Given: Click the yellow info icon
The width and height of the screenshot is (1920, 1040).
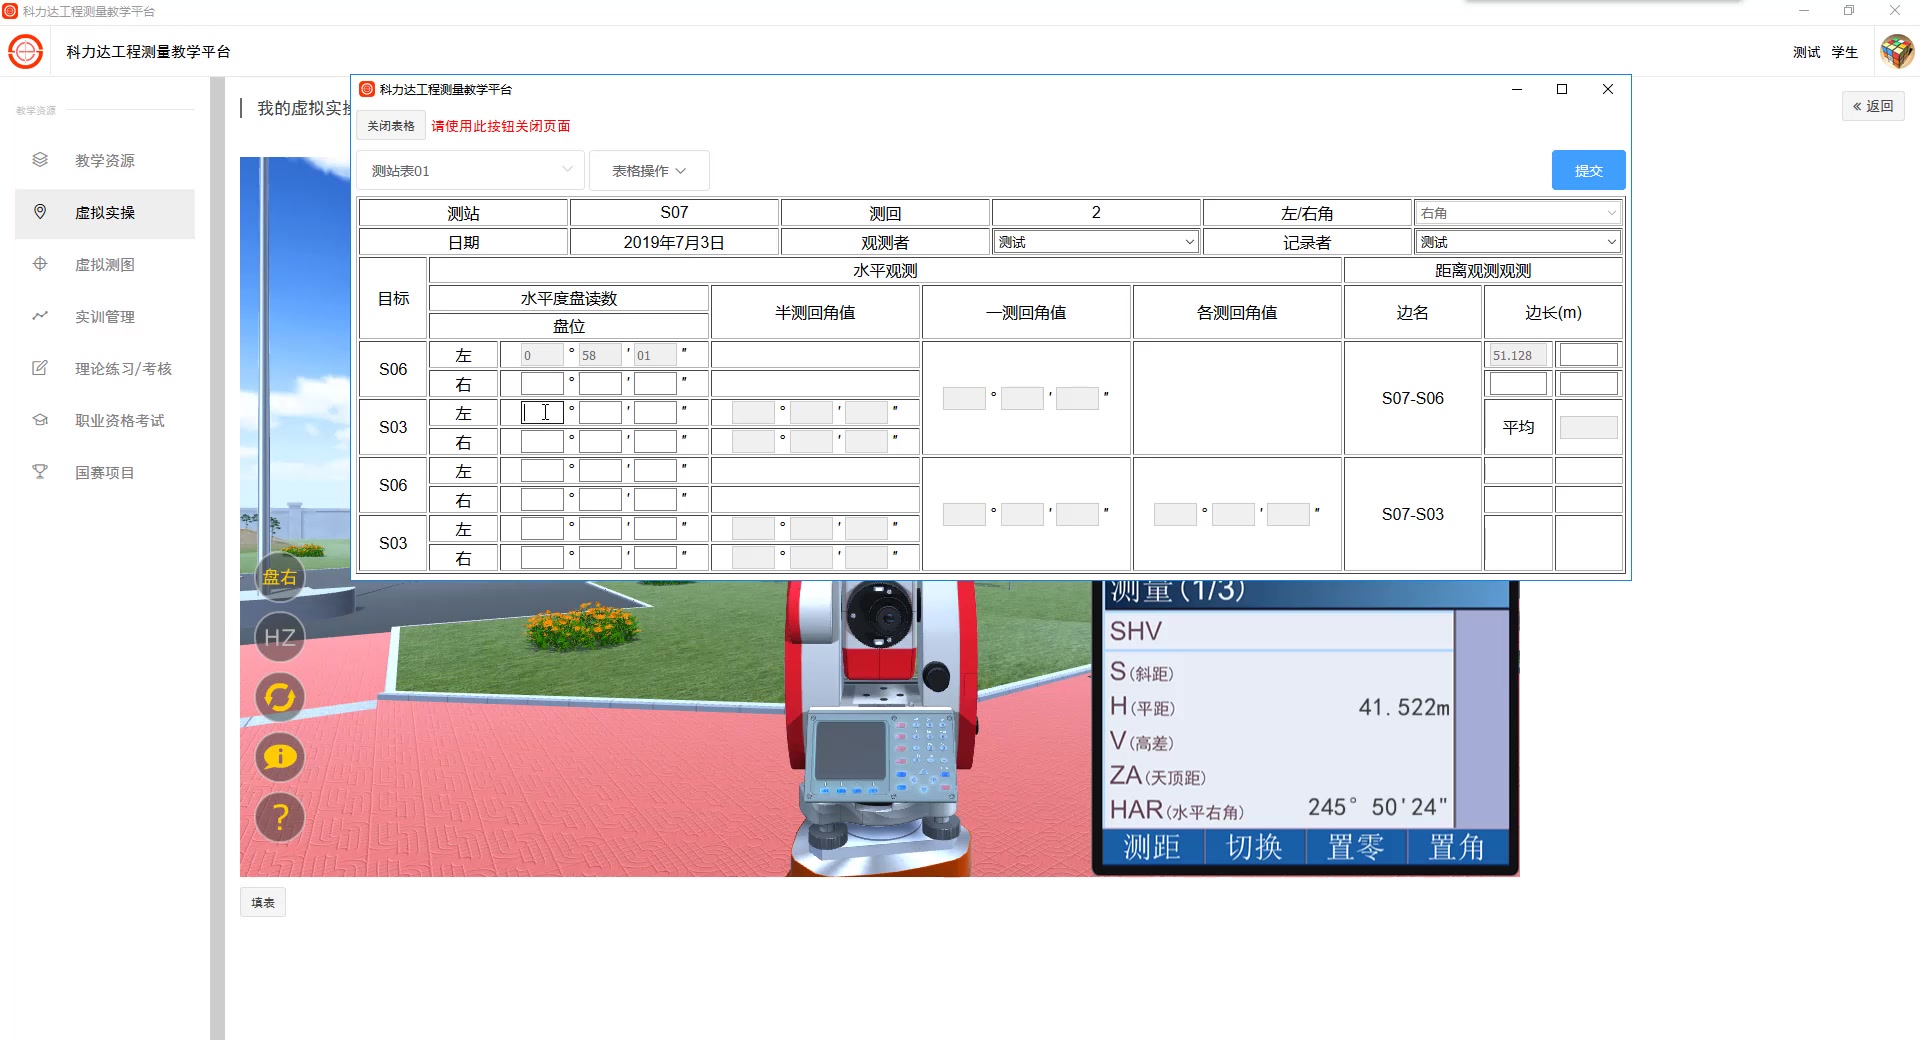Looking at the screenshot, I should [x=280, y=757].
